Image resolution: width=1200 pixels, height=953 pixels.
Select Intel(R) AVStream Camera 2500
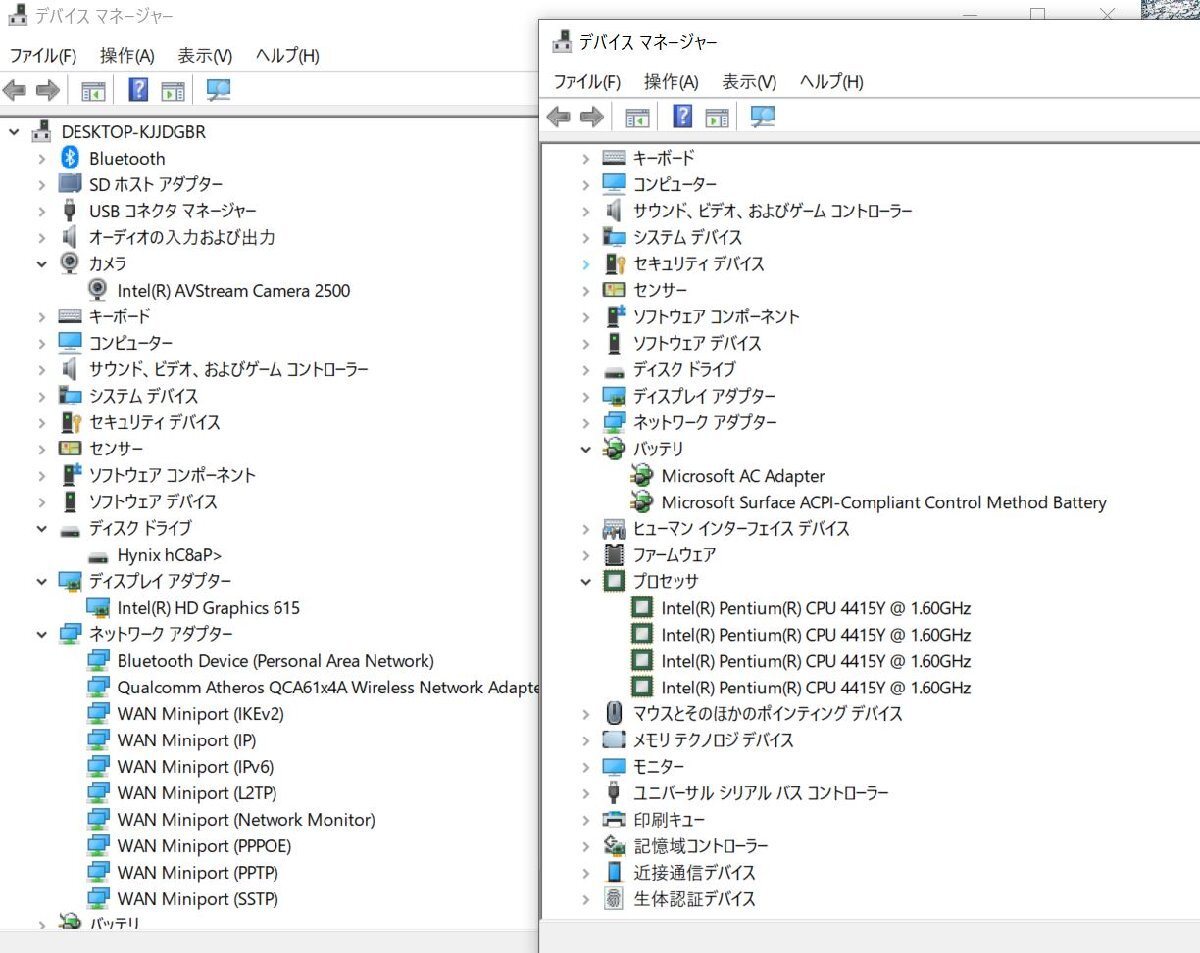[234, 290]
